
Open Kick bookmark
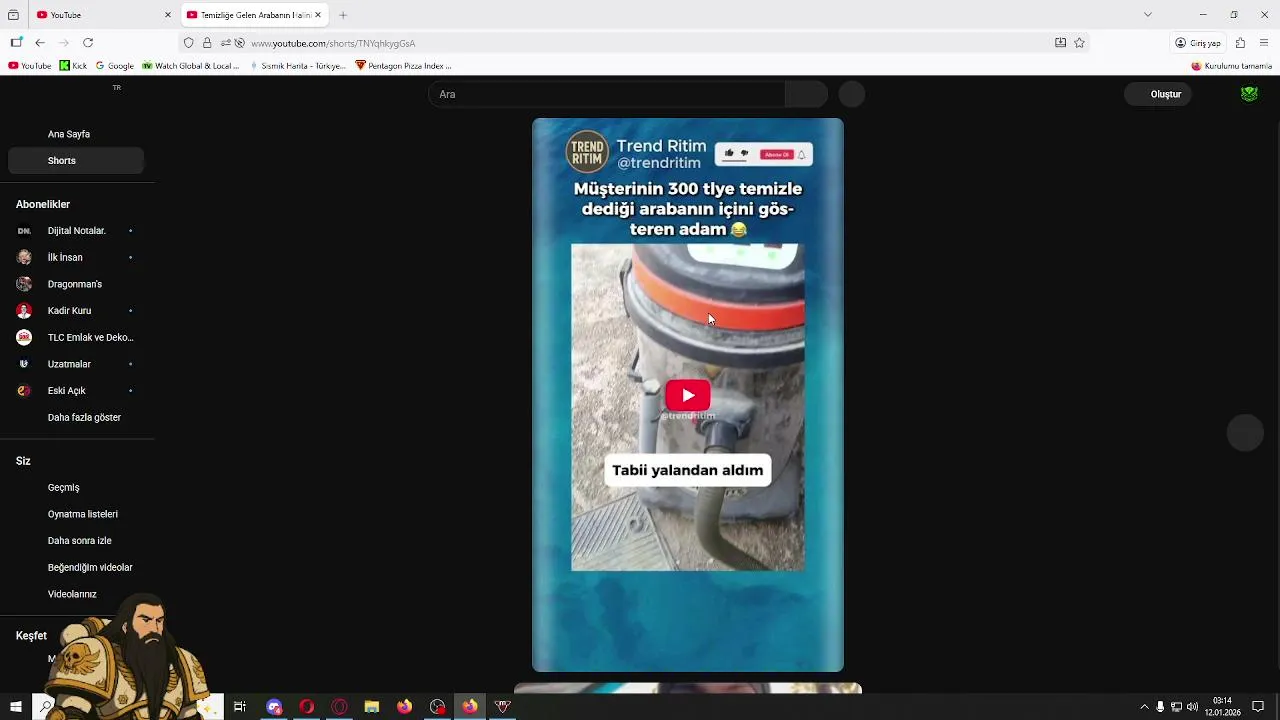(x=73, y=66)
